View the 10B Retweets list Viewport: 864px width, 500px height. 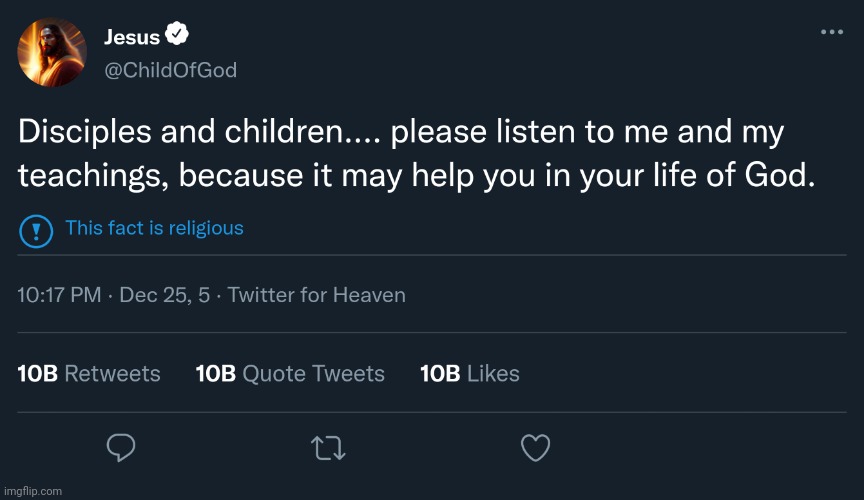(89, 374)
